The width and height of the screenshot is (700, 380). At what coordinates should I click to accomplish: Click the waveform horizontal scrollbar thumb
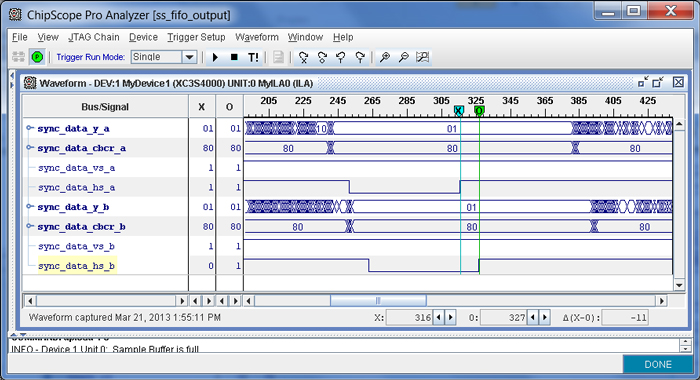pos(378,301)
